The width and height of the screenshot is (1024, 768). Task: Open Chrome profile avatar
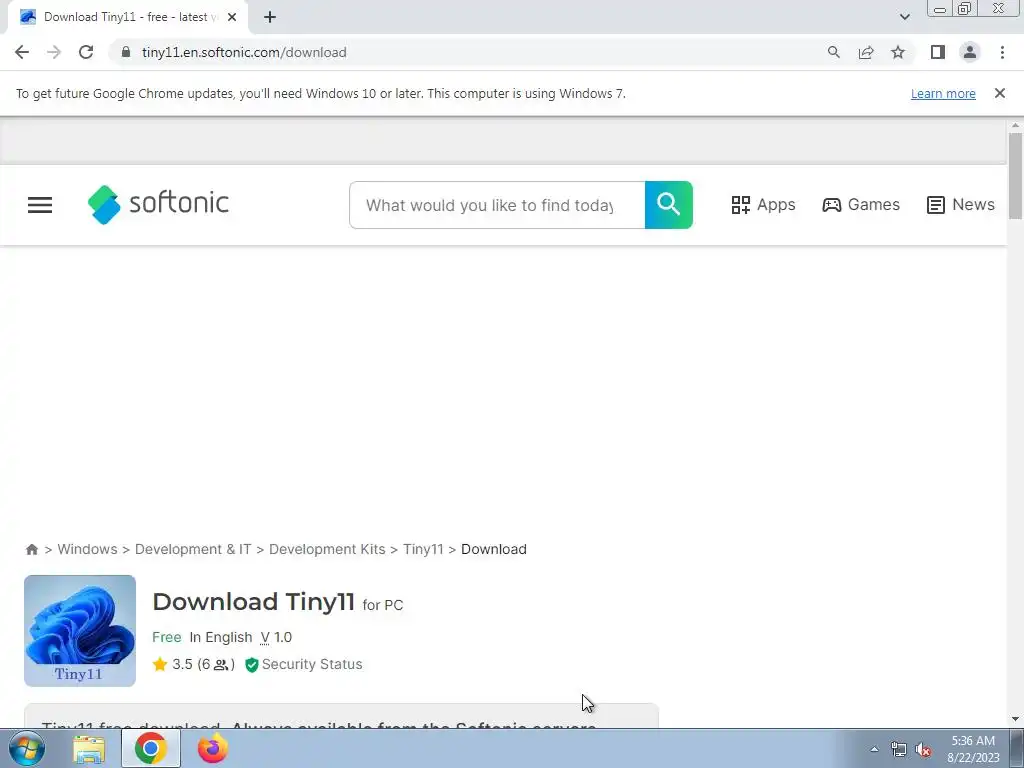point(970,52)
